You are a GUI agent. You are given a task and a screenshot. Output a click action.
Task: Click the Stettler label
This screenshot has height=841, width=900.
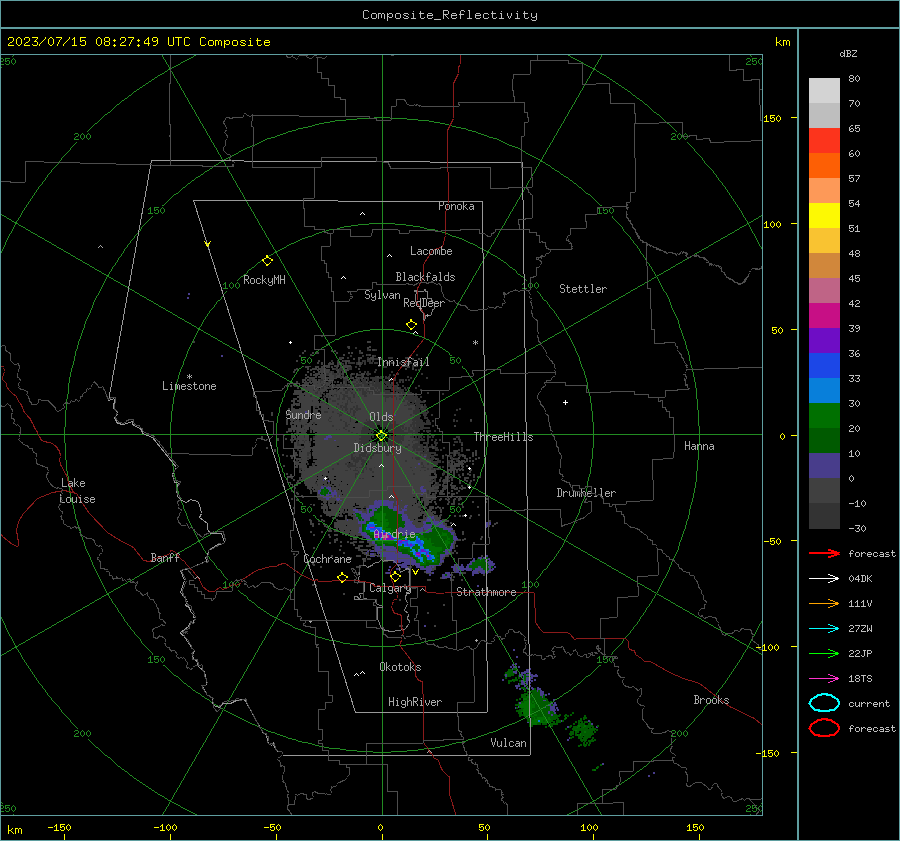pos(583,289)
